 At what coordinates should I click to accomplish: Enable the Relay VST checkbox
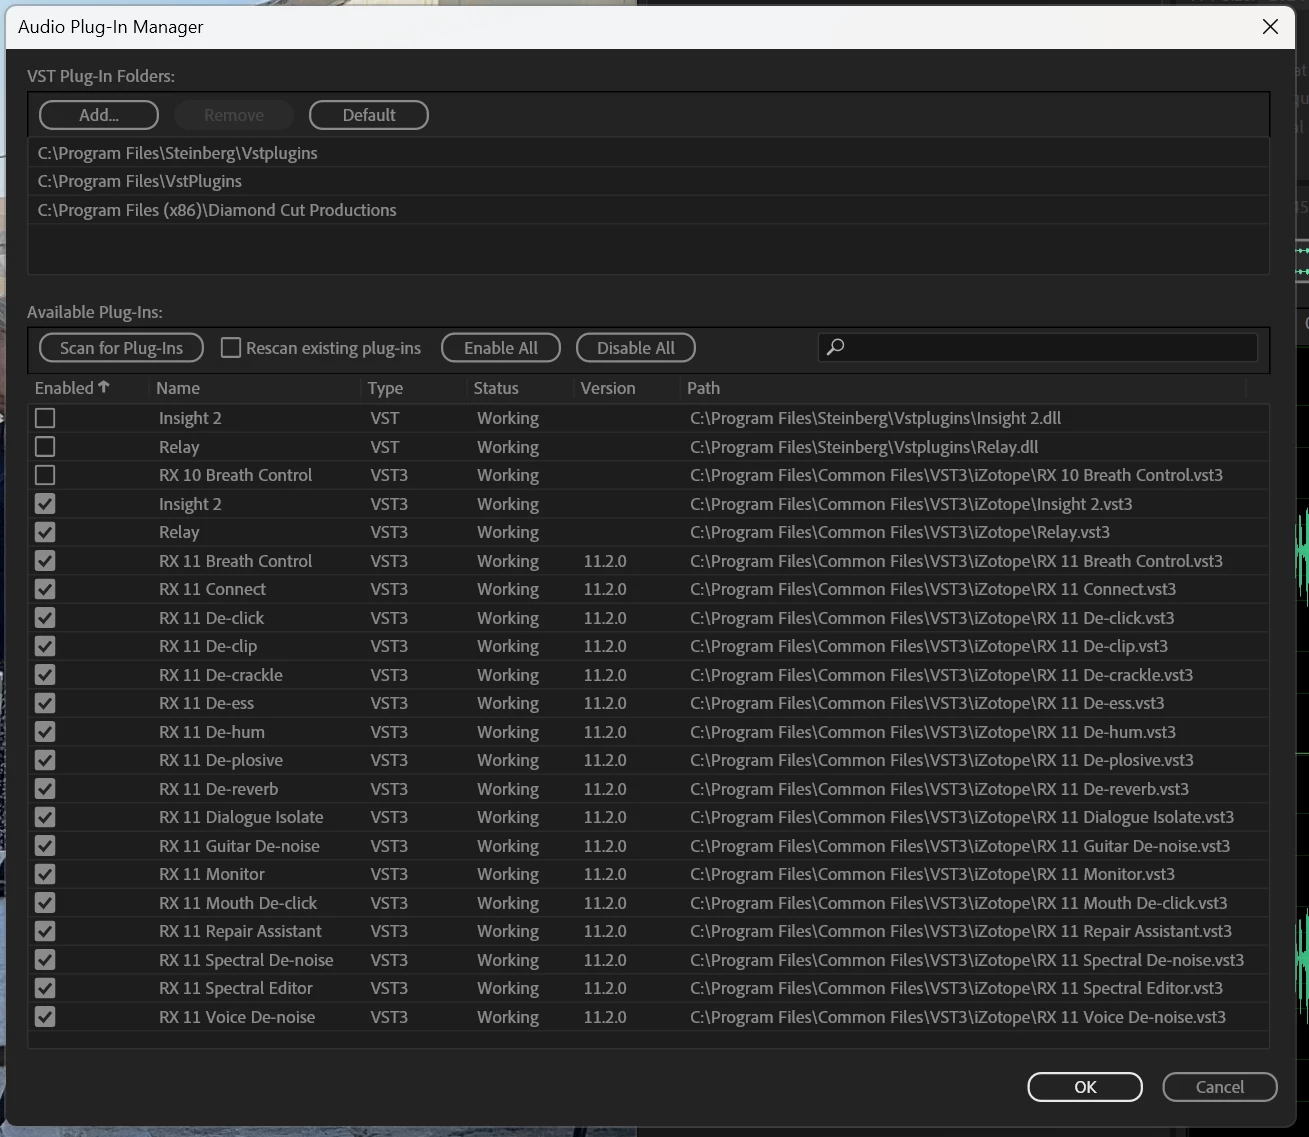(x=45, y=447)
